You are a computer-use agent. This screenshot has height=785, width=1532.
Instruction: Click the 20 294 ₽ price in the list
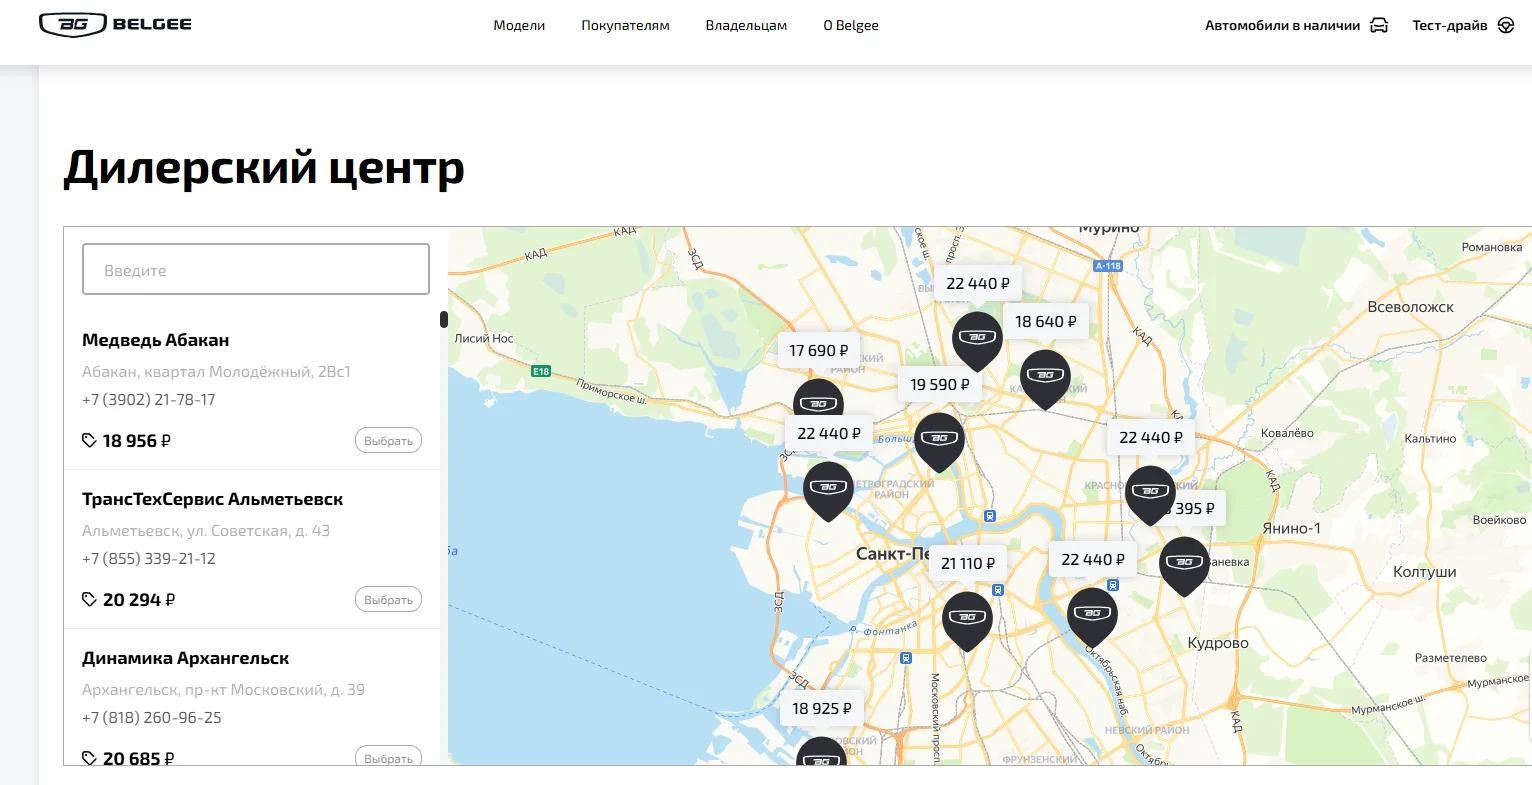pyautogui.click(x=139, y=600)
